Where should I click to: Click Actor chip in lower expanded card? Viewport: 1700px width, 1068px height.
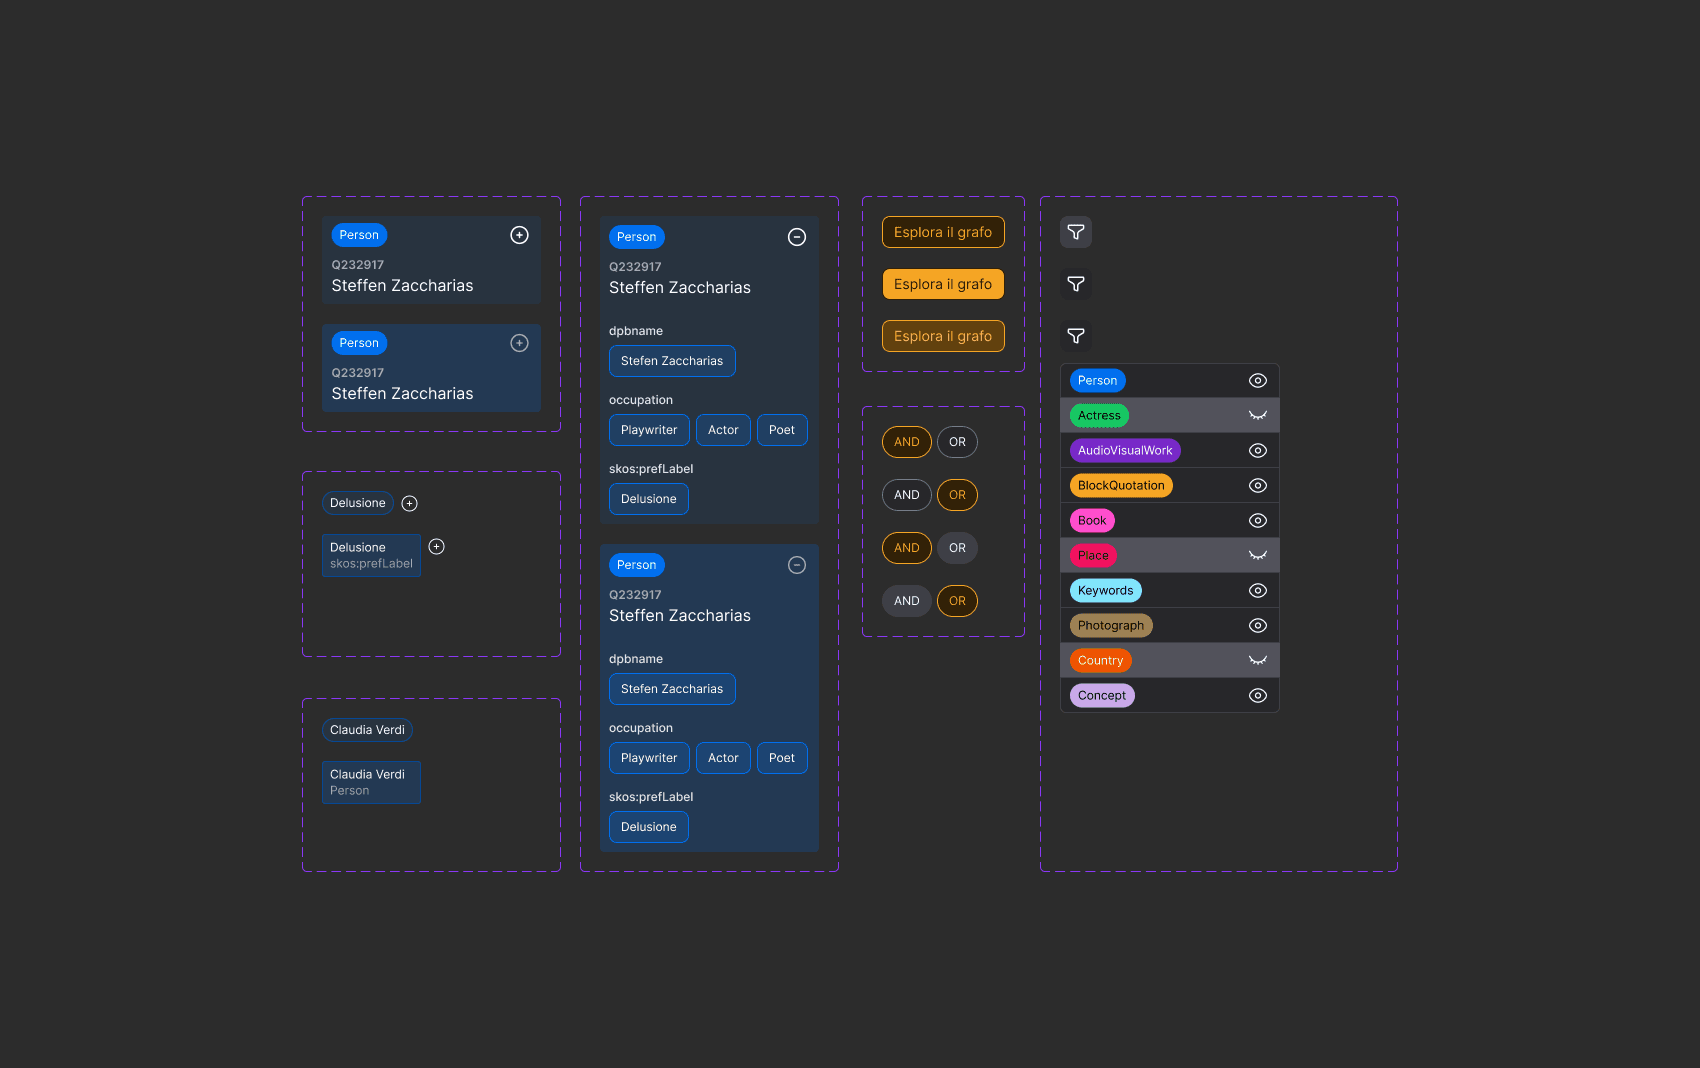[x=723, y=758]
